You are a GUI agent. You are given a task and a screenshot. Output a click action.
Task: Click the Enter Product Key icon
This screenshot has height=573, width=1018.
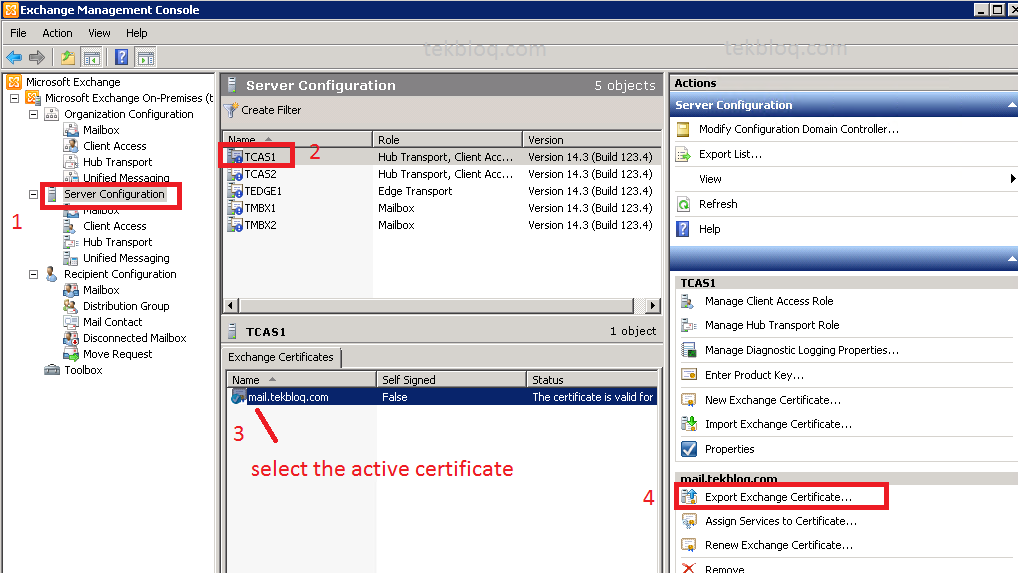pyautogui.click(x=688, y=375)
